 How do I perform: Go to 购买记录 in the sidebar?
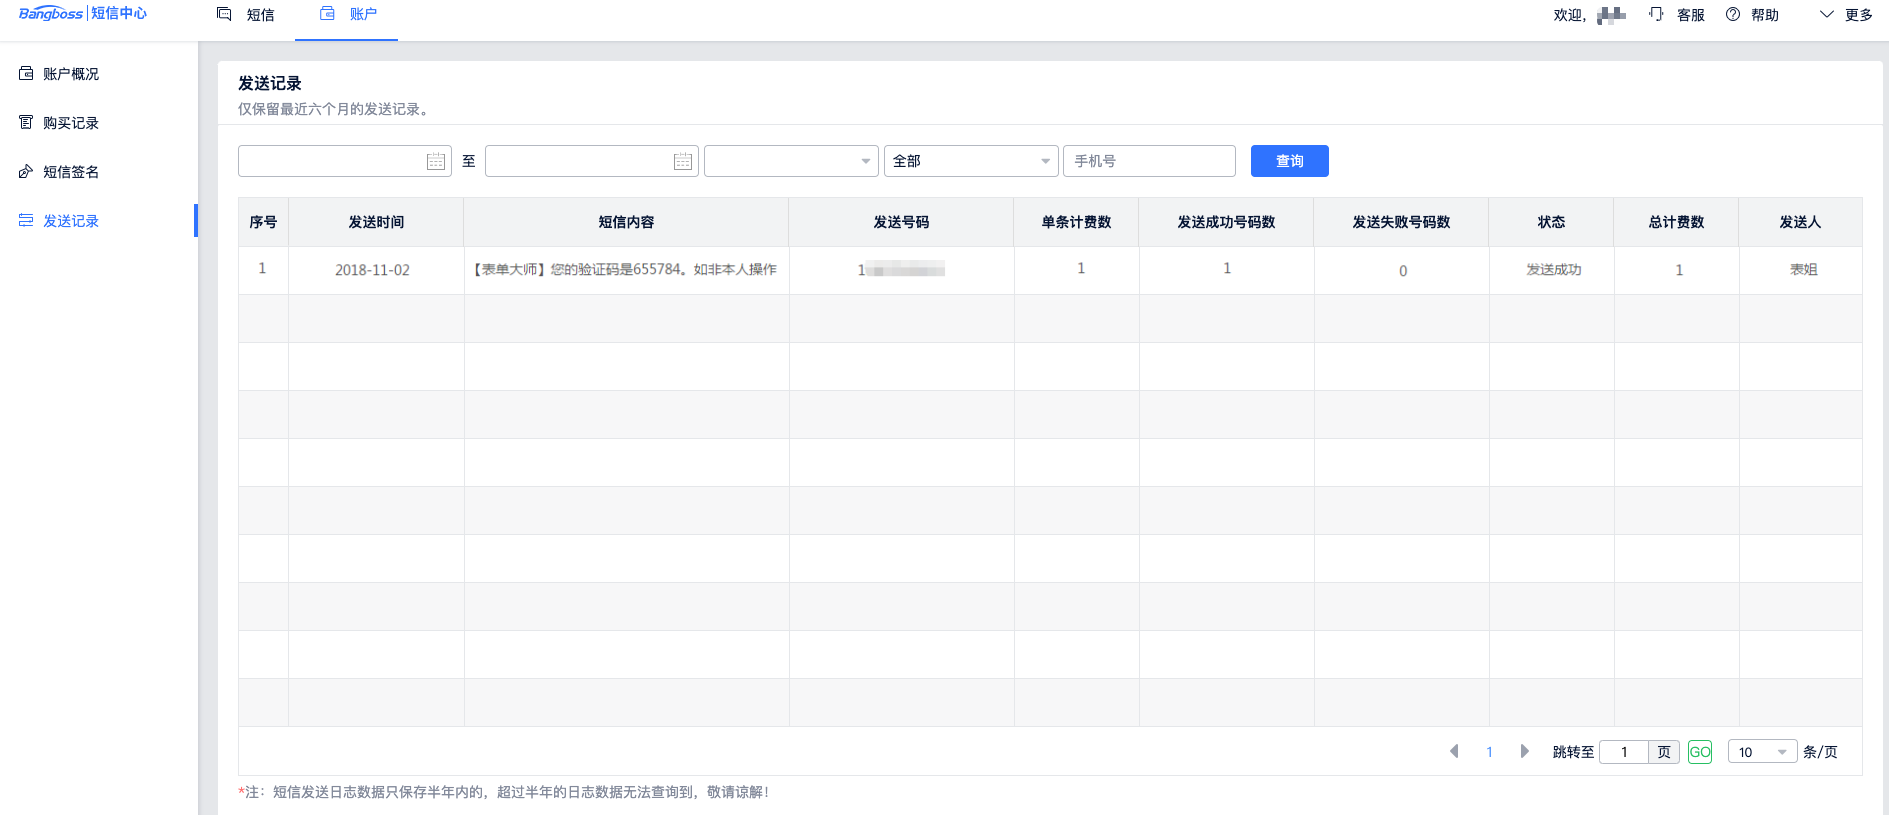pyautogui.click(x=70, y=123)
